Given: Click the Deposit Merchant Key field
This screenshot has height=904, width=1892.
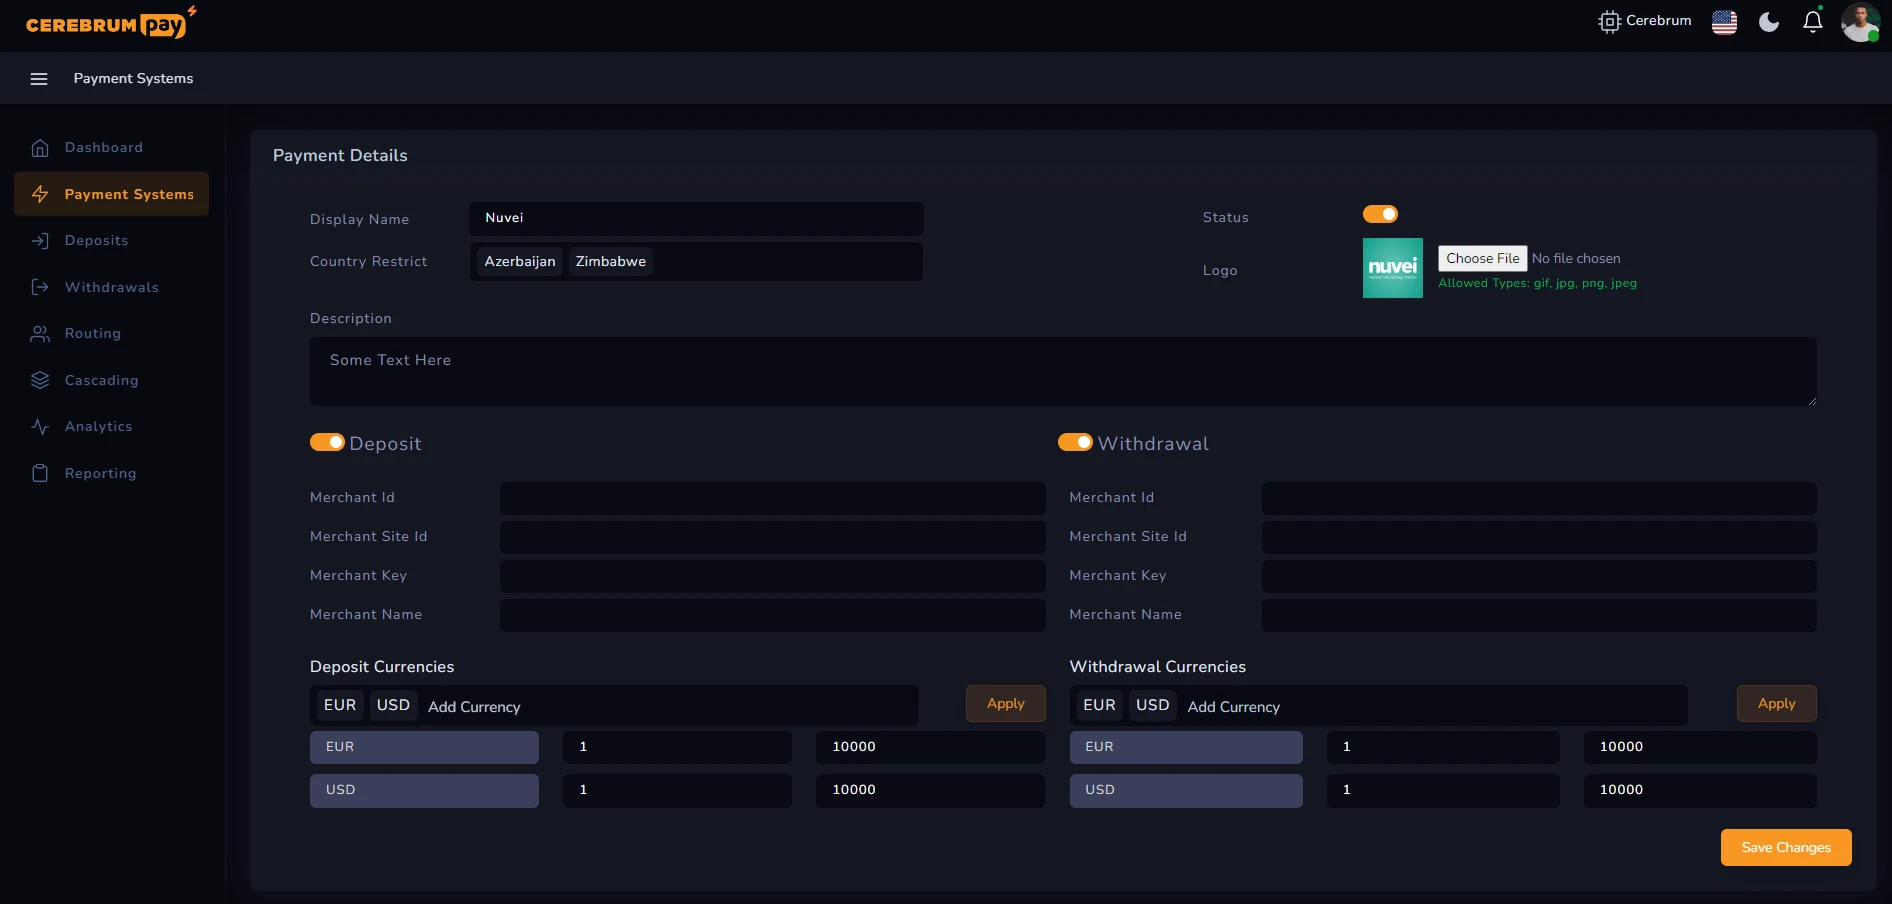Looking at the screenshot, I should (772, 576).
